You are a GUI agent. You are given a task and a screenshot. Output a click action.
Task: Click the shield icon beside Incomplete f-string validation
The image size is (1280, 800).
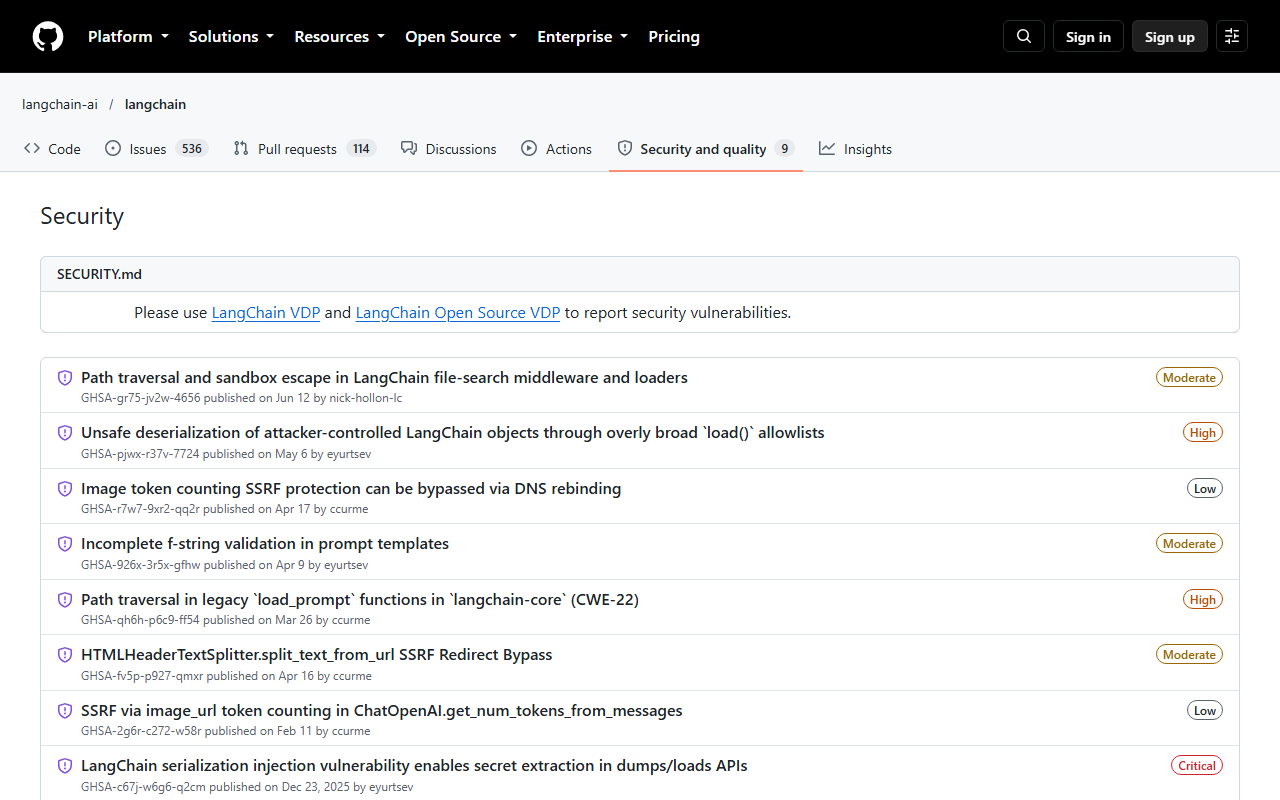[65, 544]
